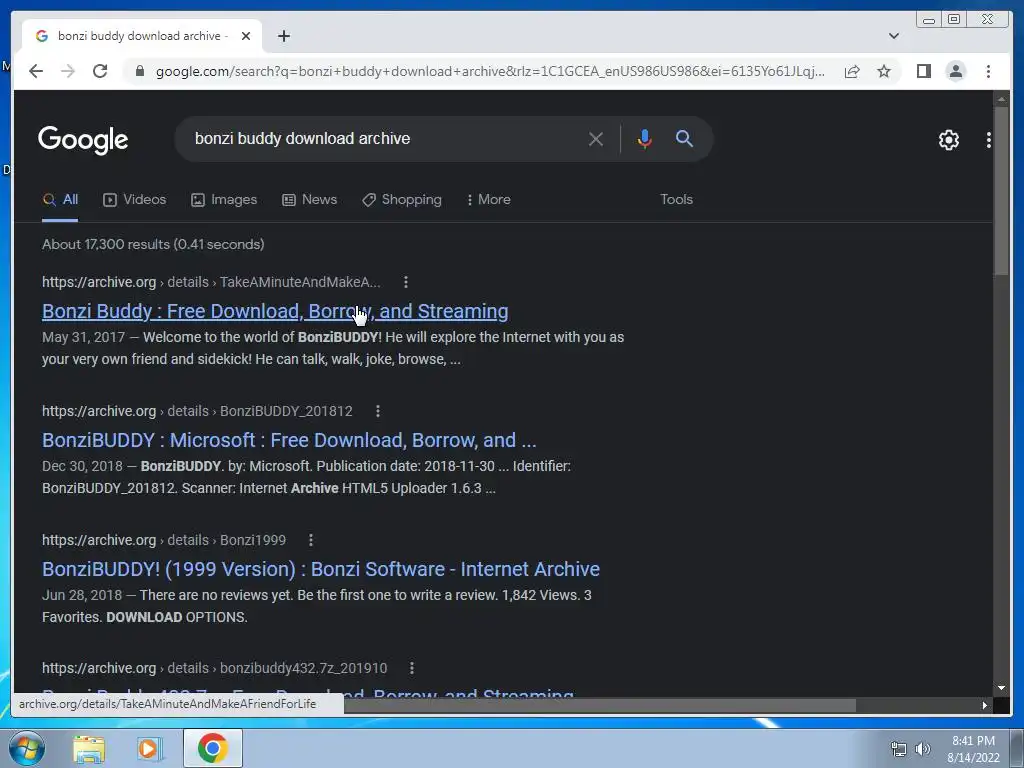Open a new browser tab

point(283,36)
